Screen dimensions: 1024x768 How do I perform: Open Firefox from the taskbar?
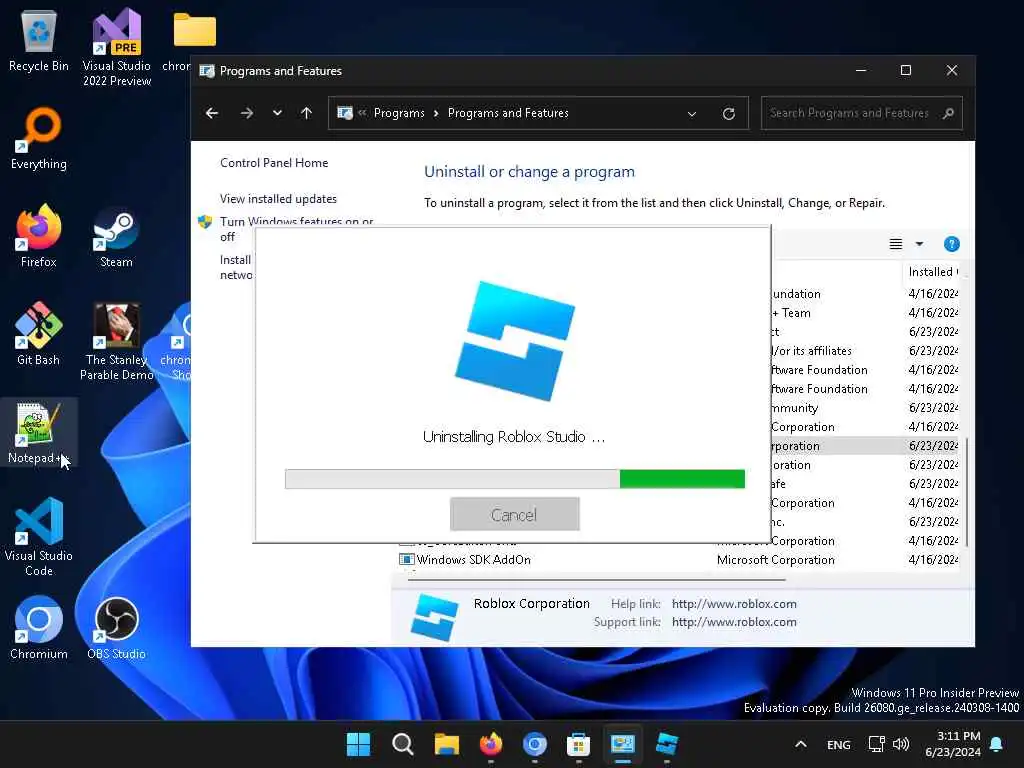[x=490, y=744]
